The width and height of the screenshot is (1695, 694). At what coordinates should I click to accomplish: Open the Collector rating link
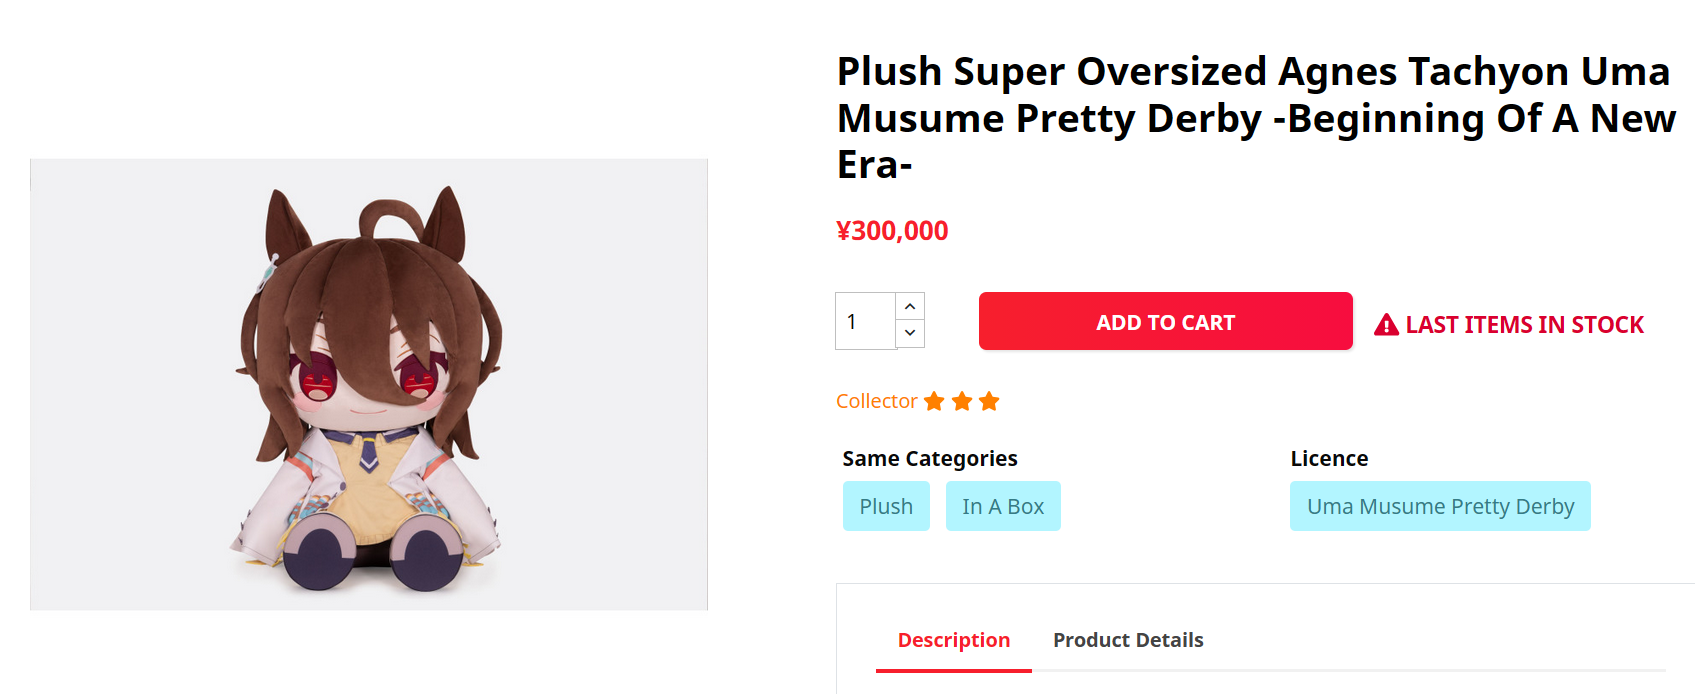pyautogui.click(x=877, y=401)
